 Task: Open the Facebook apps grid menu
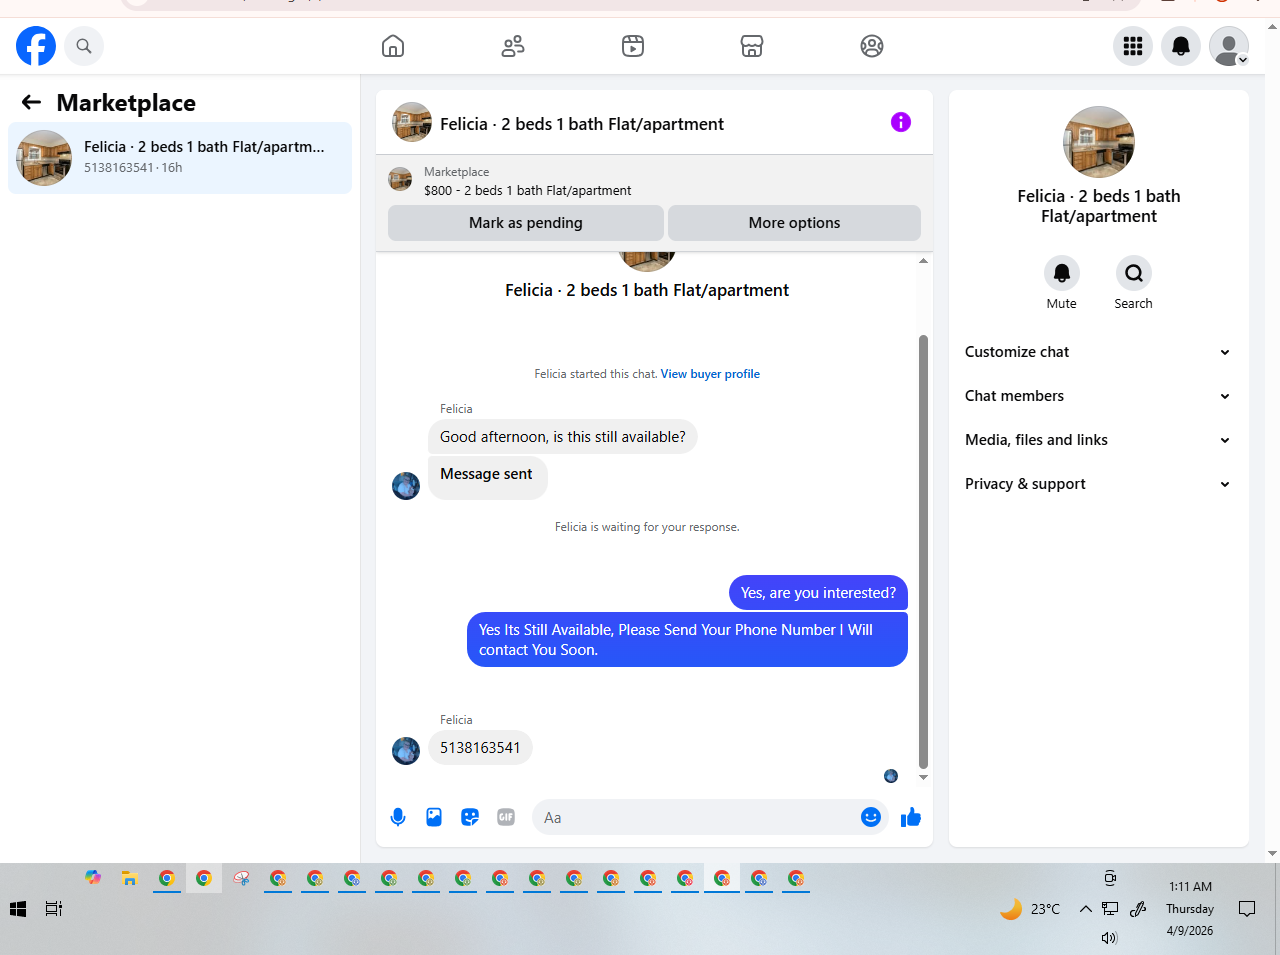[x=1133, y=46]
